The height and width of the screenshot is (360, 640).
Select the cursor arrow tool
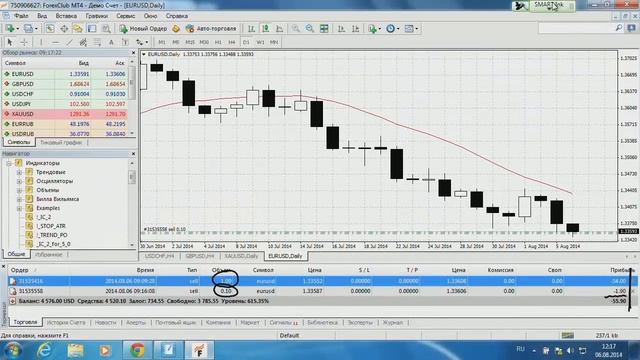pos(10,42)
